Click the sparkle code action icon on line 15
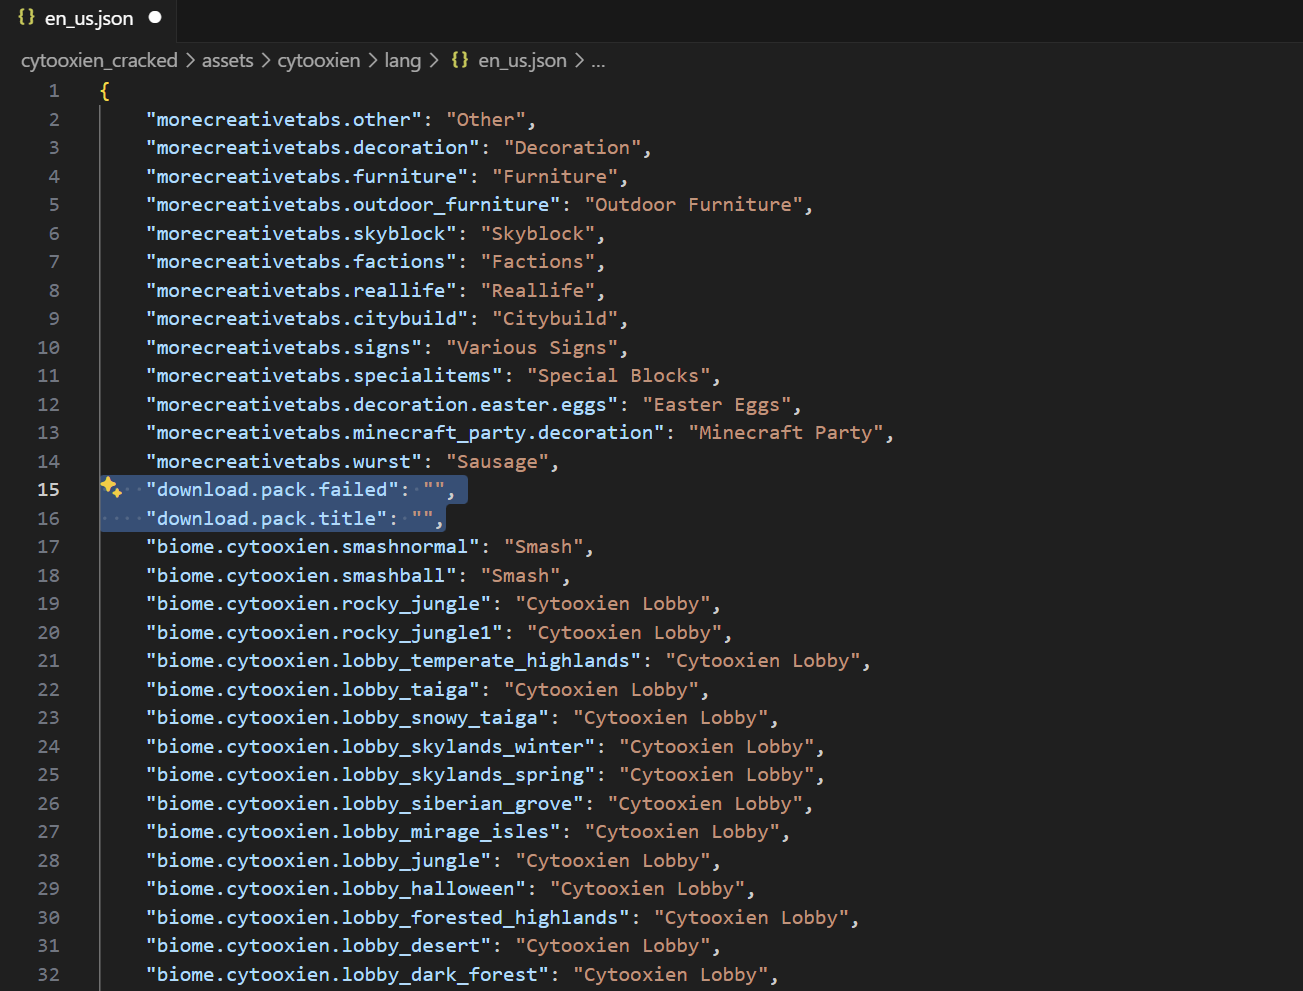Screen dimensions: 1303x991 tap(111, 488)
